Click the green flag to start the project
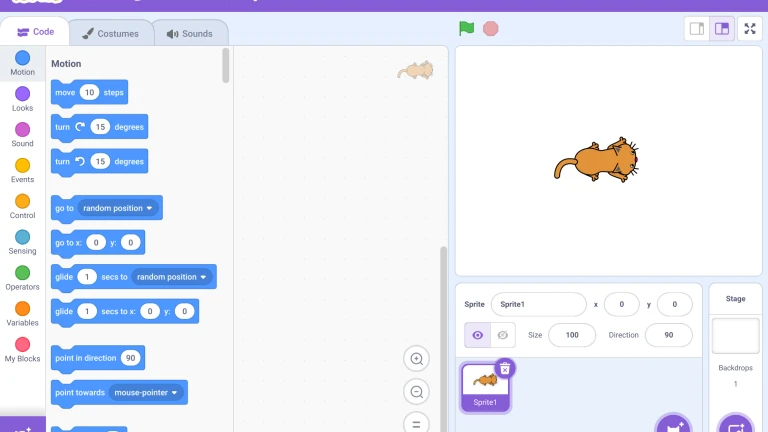The width and height of the screenshot is (768, 432). point(466,28)
